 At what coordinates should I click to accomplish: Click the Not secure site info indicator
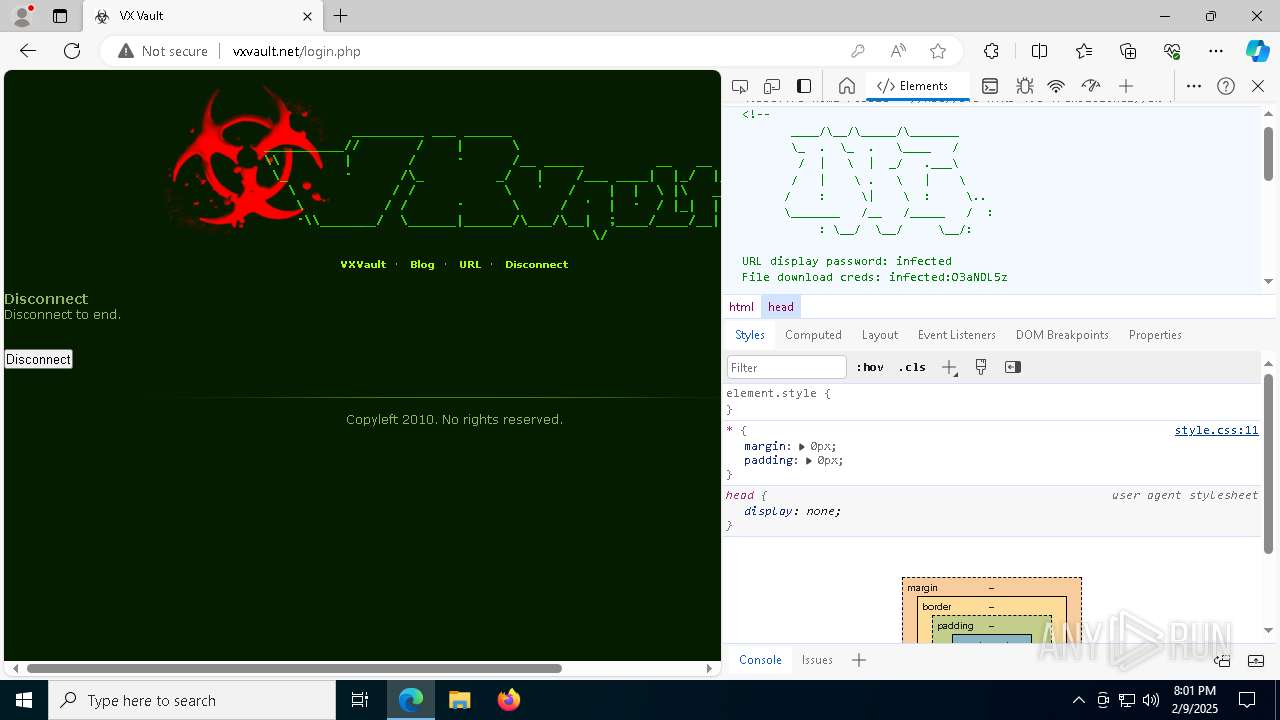tap(163, 51)
